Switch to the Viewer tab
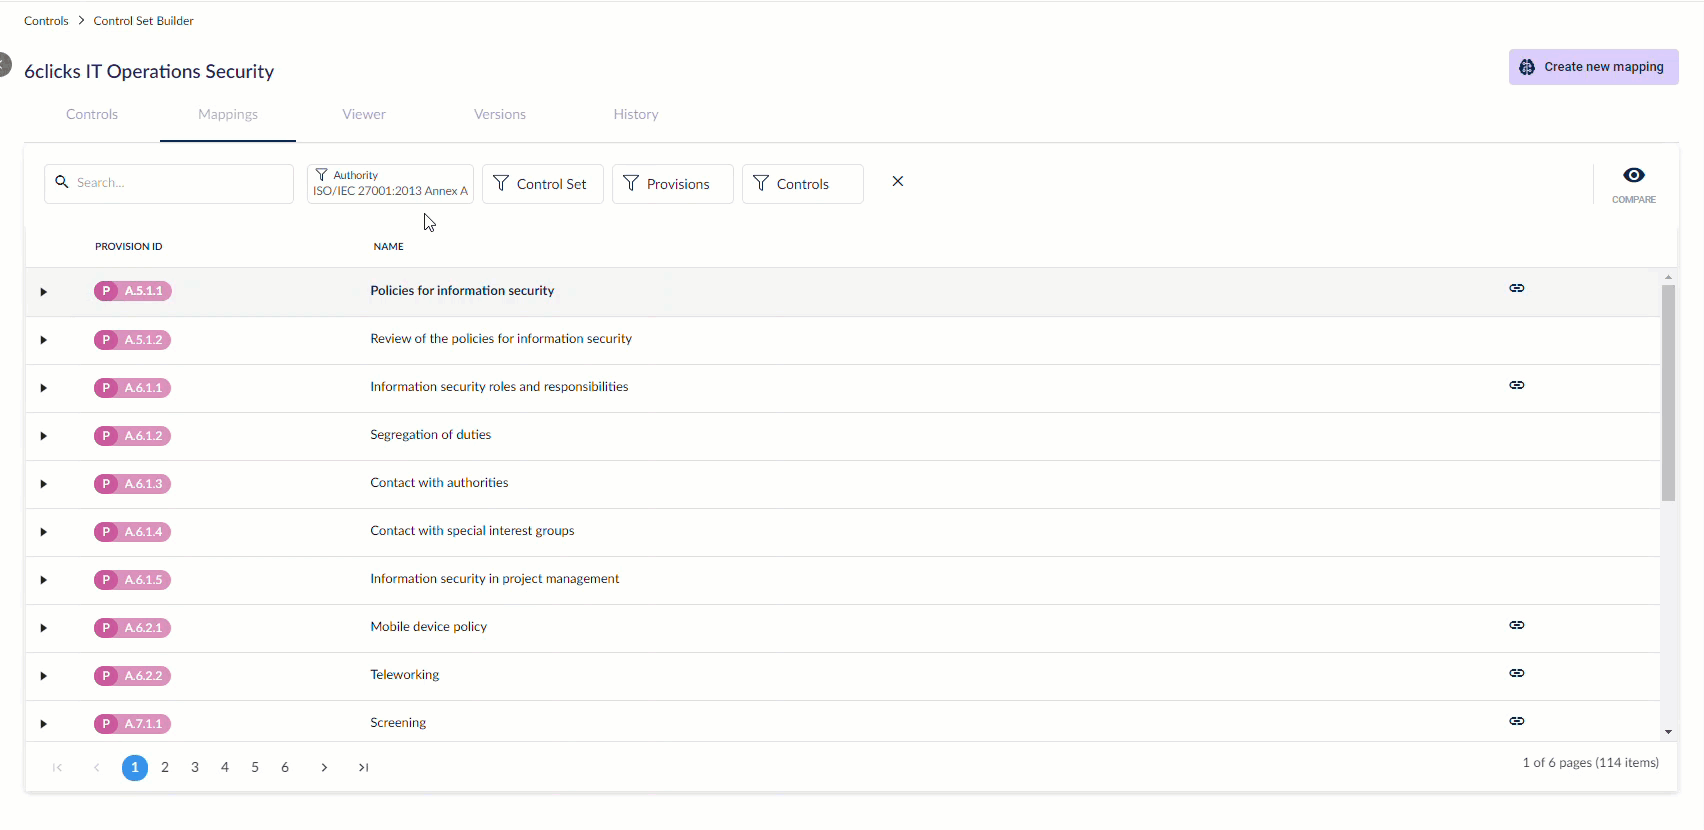This screenshot has width=1704, height=830. (364, 115)
